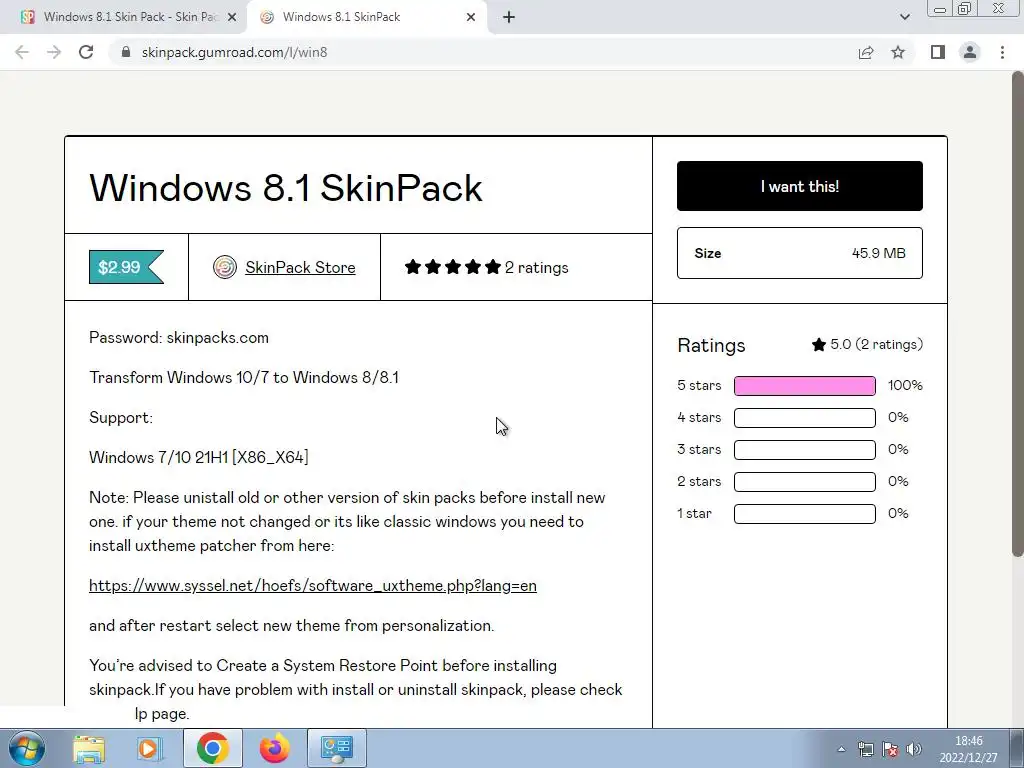Share this page icon in address bar
The image size is (1024, 768).
point(866,52)
